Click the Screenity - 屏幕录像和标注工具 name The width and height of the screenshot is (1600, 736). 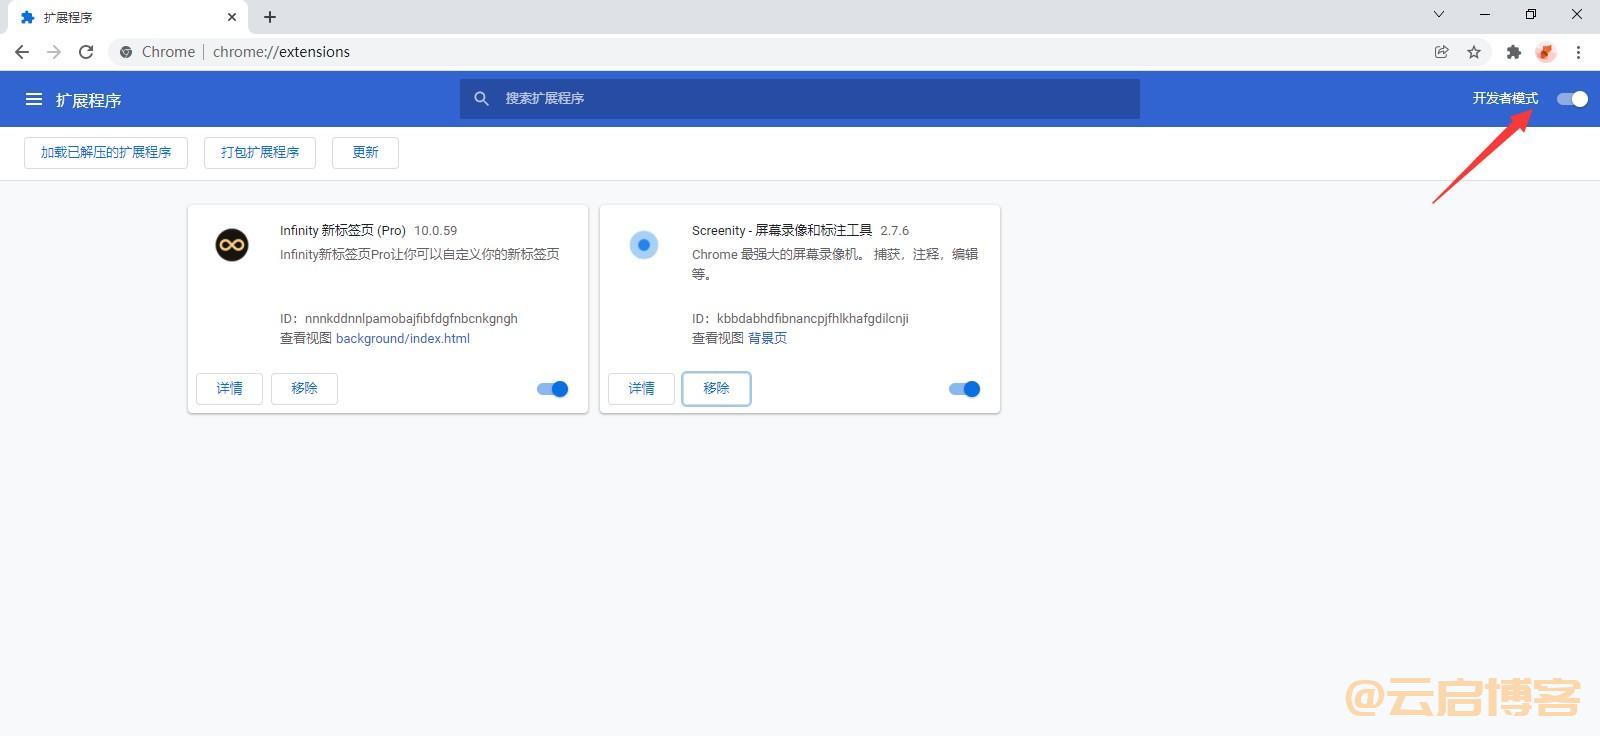[x=782, y=230]
